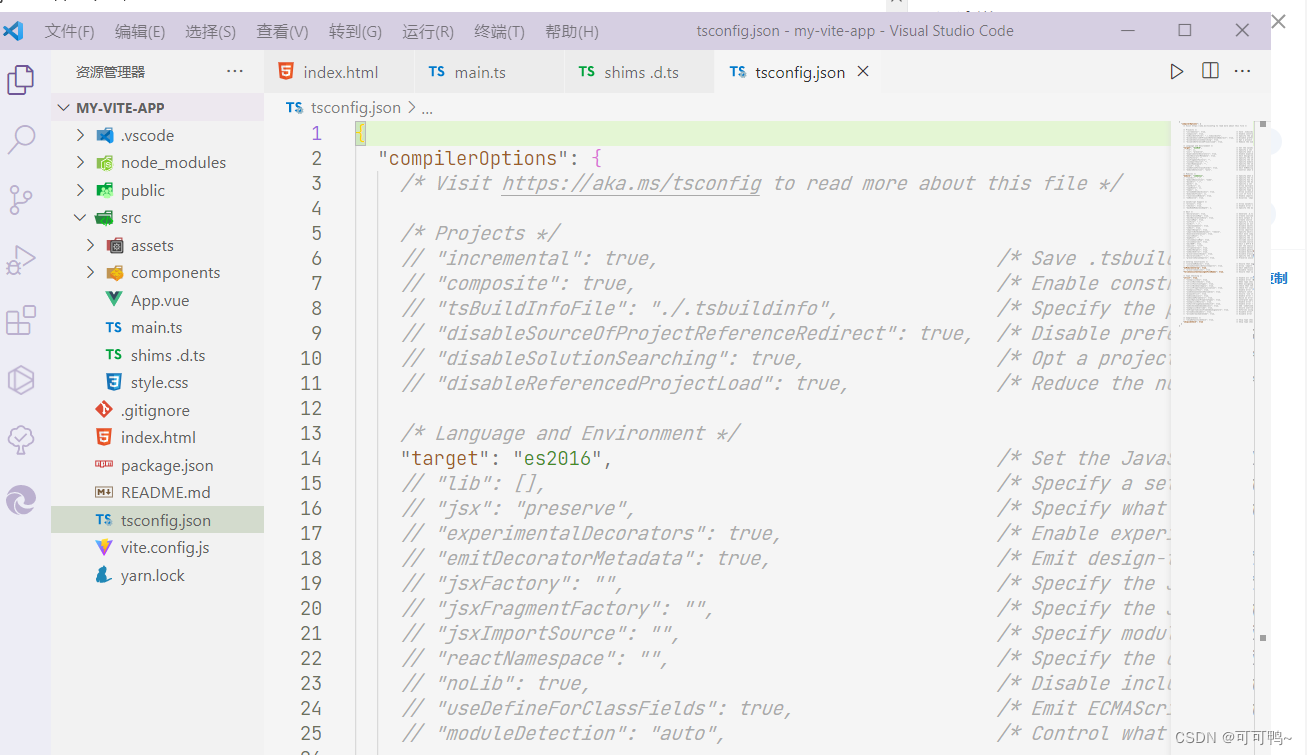
Task: Click the TS icon beside tsconfig.json in explorer
Action: (x=104, y=520)
